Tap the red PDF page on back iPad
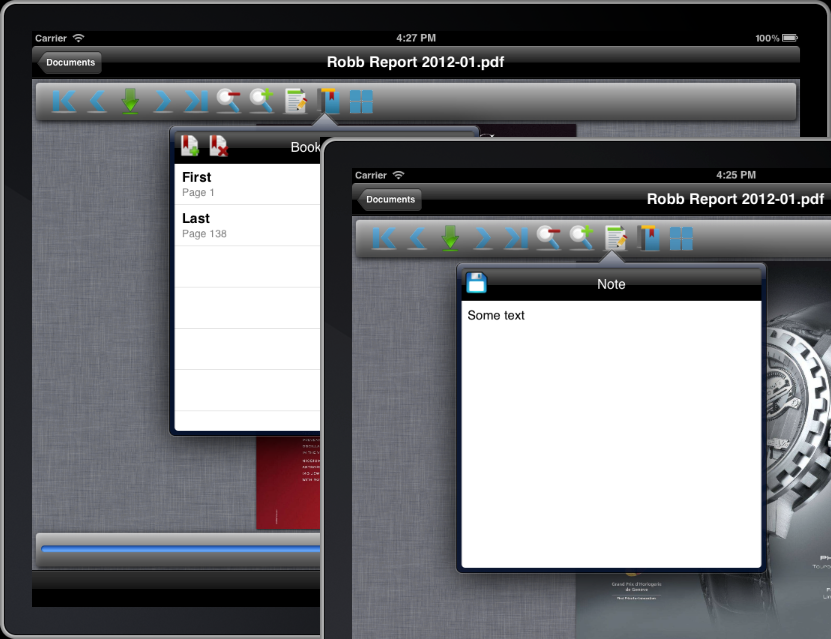 coord(288,483)
